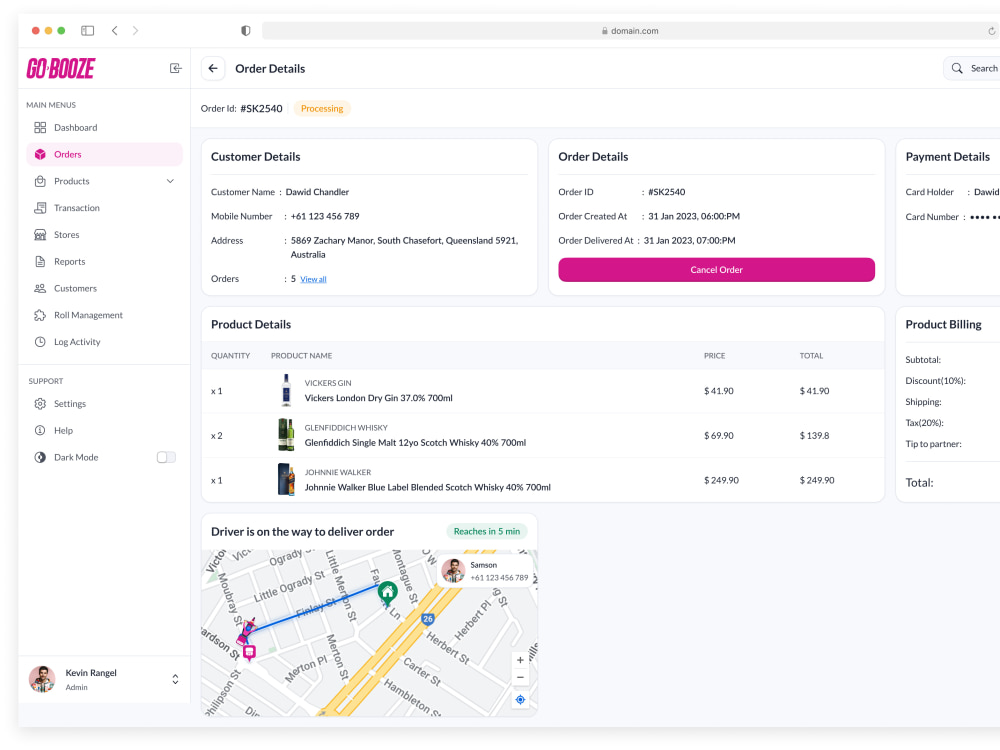Follow the View all orders link
The height and width of the screenshot is (750, 1000).
pos(313,279)
